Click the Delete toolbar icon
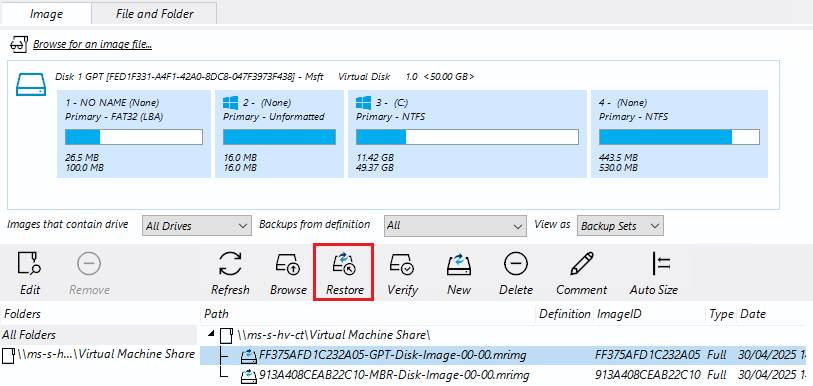 [516, 264]
